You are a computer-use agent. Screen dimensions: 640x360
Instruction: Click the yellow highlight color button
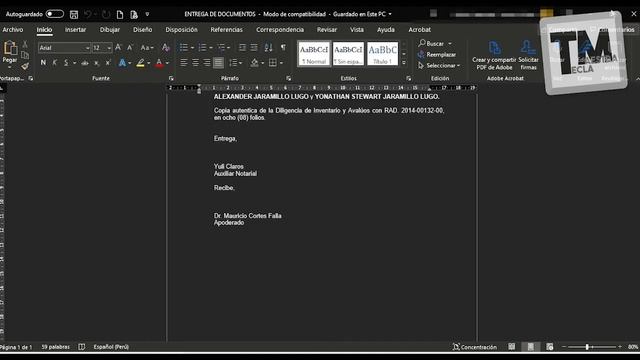tap(140, 63)
